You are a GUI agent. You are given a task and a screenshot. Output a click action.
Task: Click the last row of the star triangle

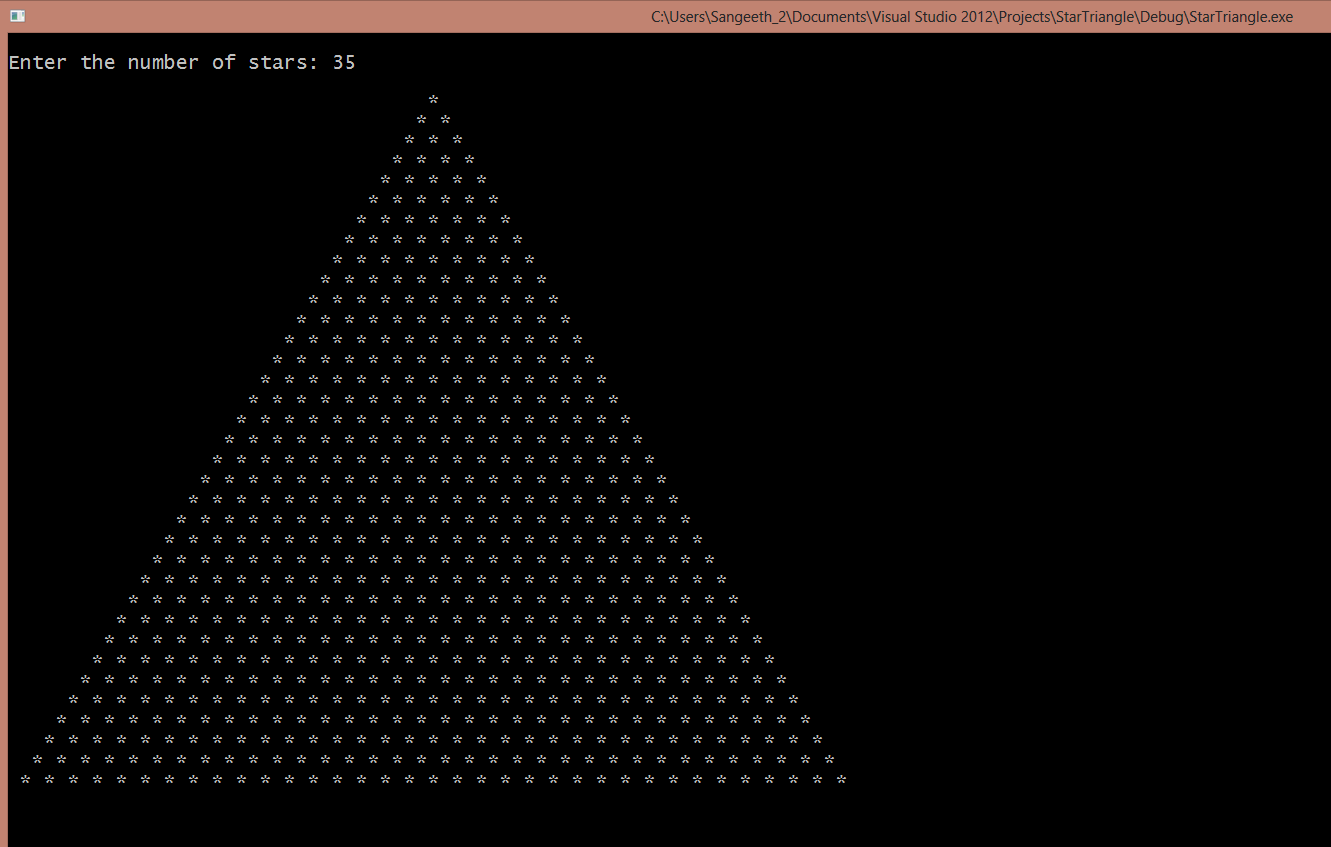tap(433, 779)
